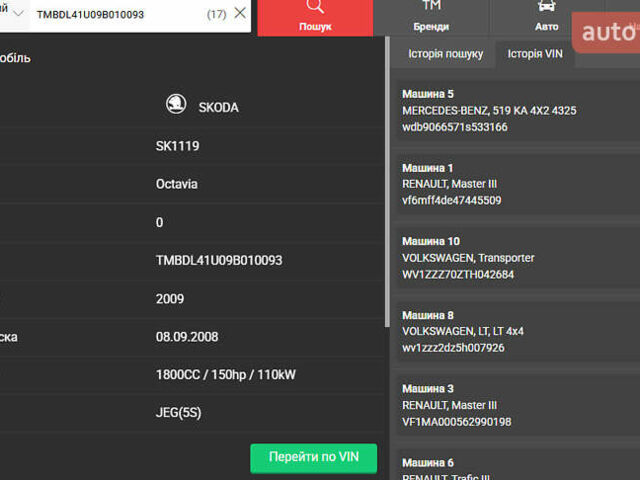Open Машина 6 Renault Trafic entry
Screen dimensions: 640x480
coord(515,468)
